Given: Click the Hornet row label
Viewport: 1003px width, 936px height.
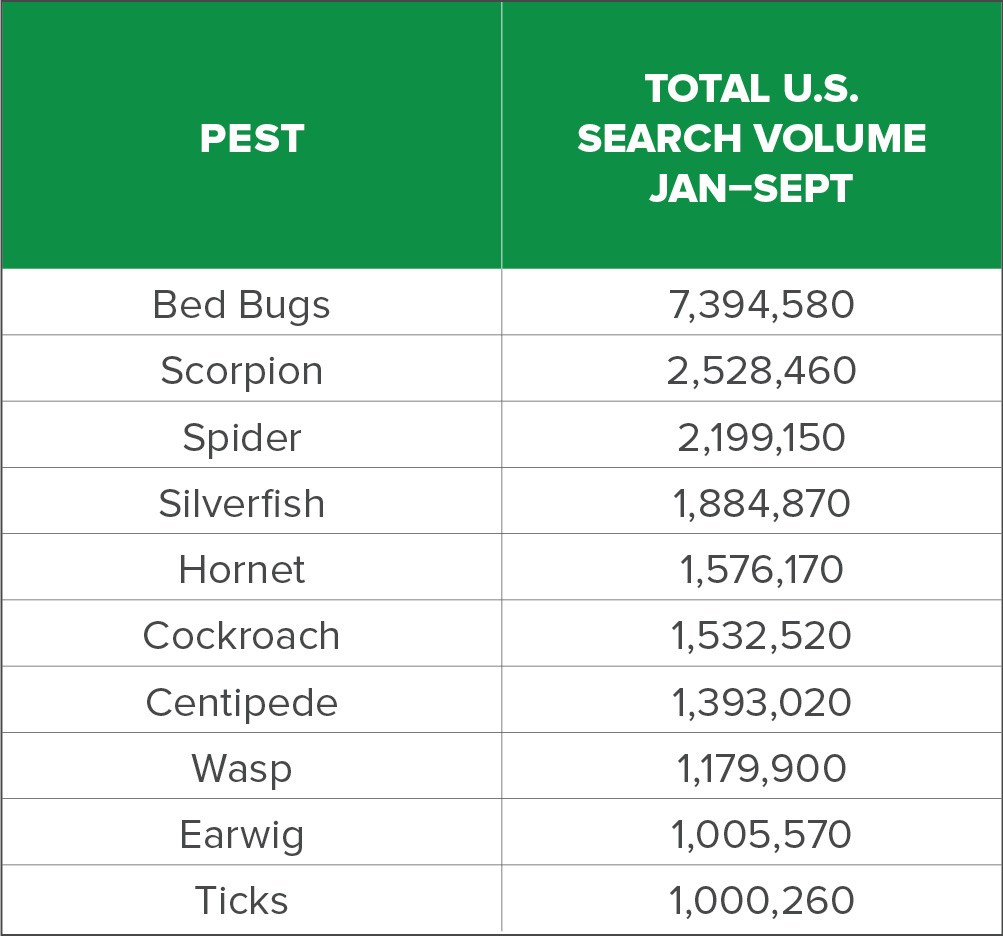Looking at the screenshot, I should 241,569.
